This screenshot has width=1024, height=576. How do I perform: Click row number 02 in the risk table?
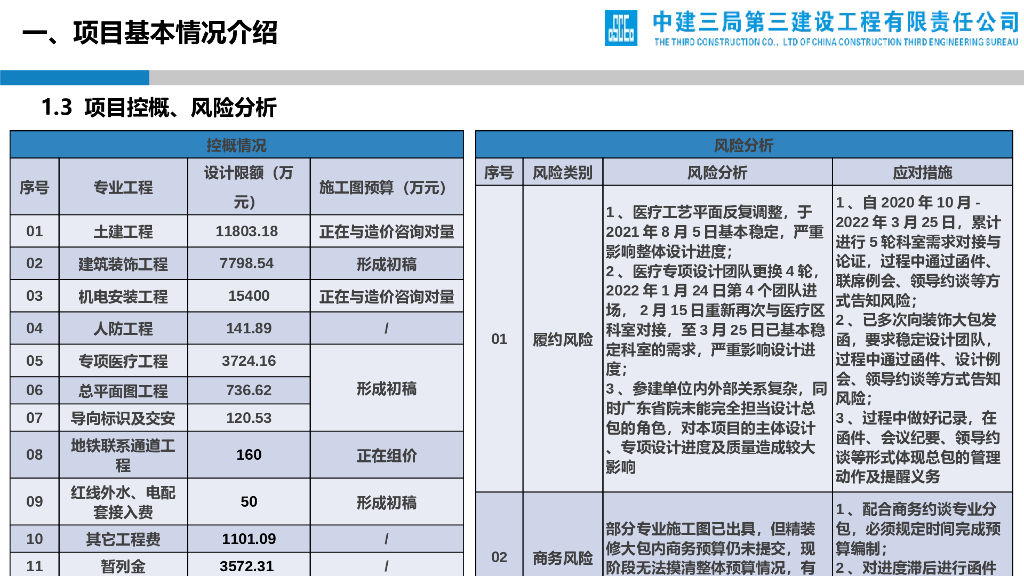coord(499,558)
